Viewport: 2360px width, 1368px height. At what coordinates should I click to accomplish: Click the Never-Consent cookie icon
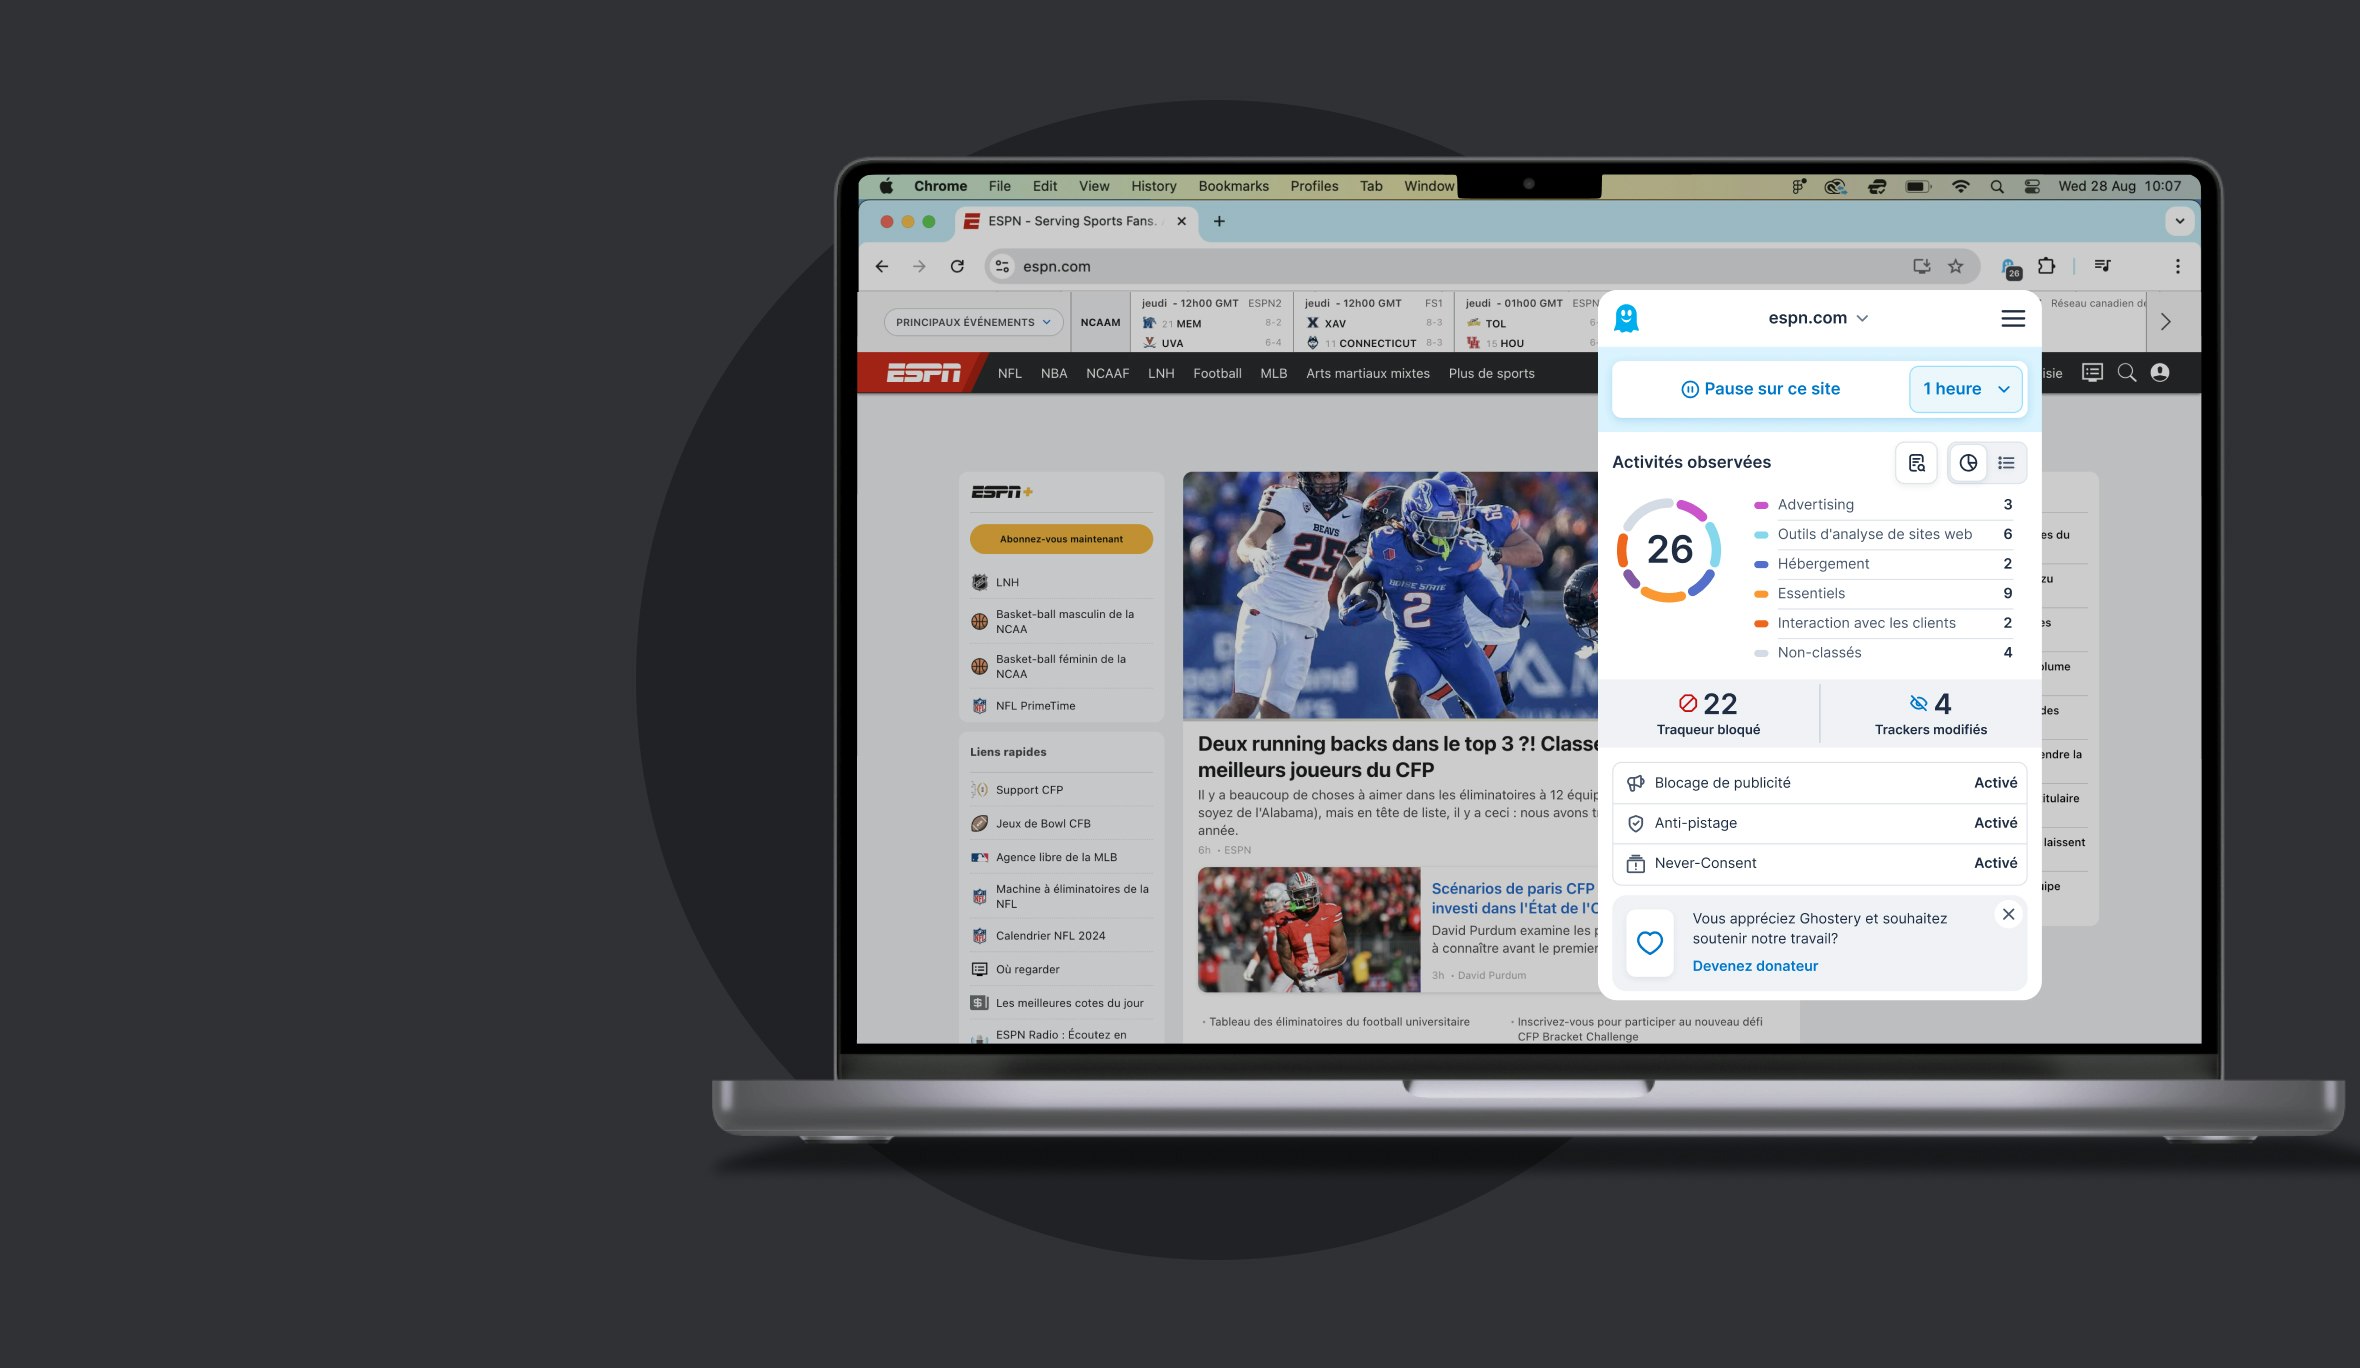coord(1634,862)
